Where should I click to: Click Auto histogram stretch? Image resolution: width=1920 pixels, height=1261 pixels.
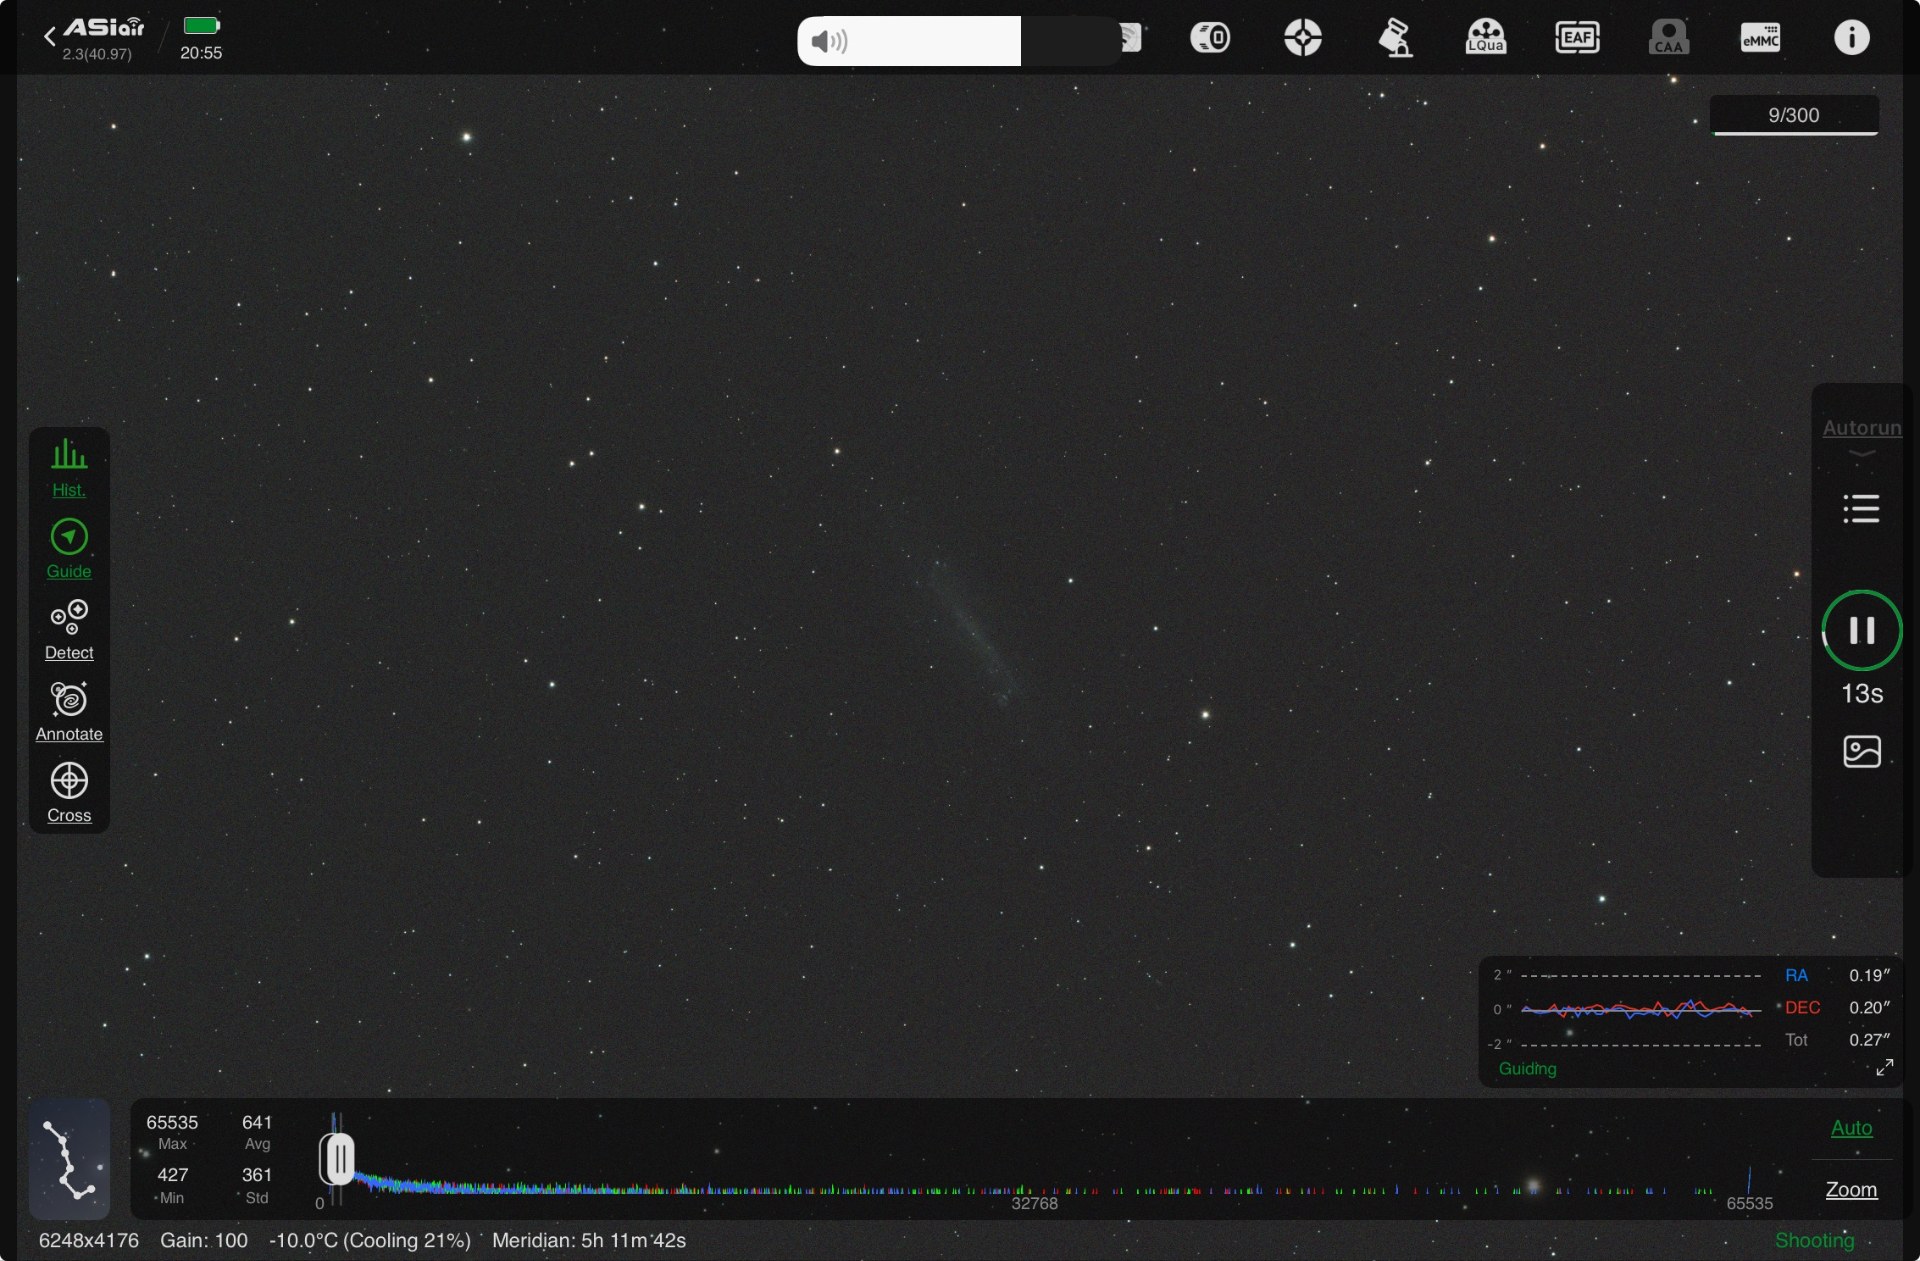point(1851,1128)
